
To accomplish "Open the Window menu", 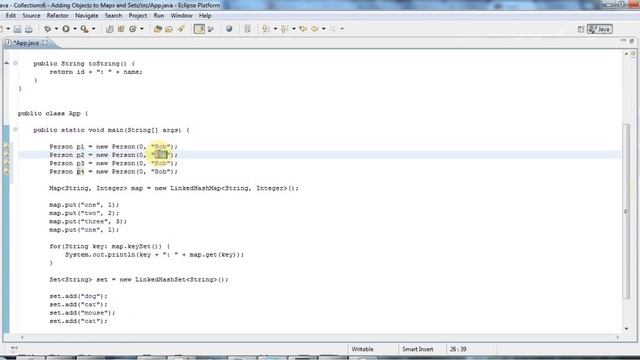I will [x=181, y=16].
